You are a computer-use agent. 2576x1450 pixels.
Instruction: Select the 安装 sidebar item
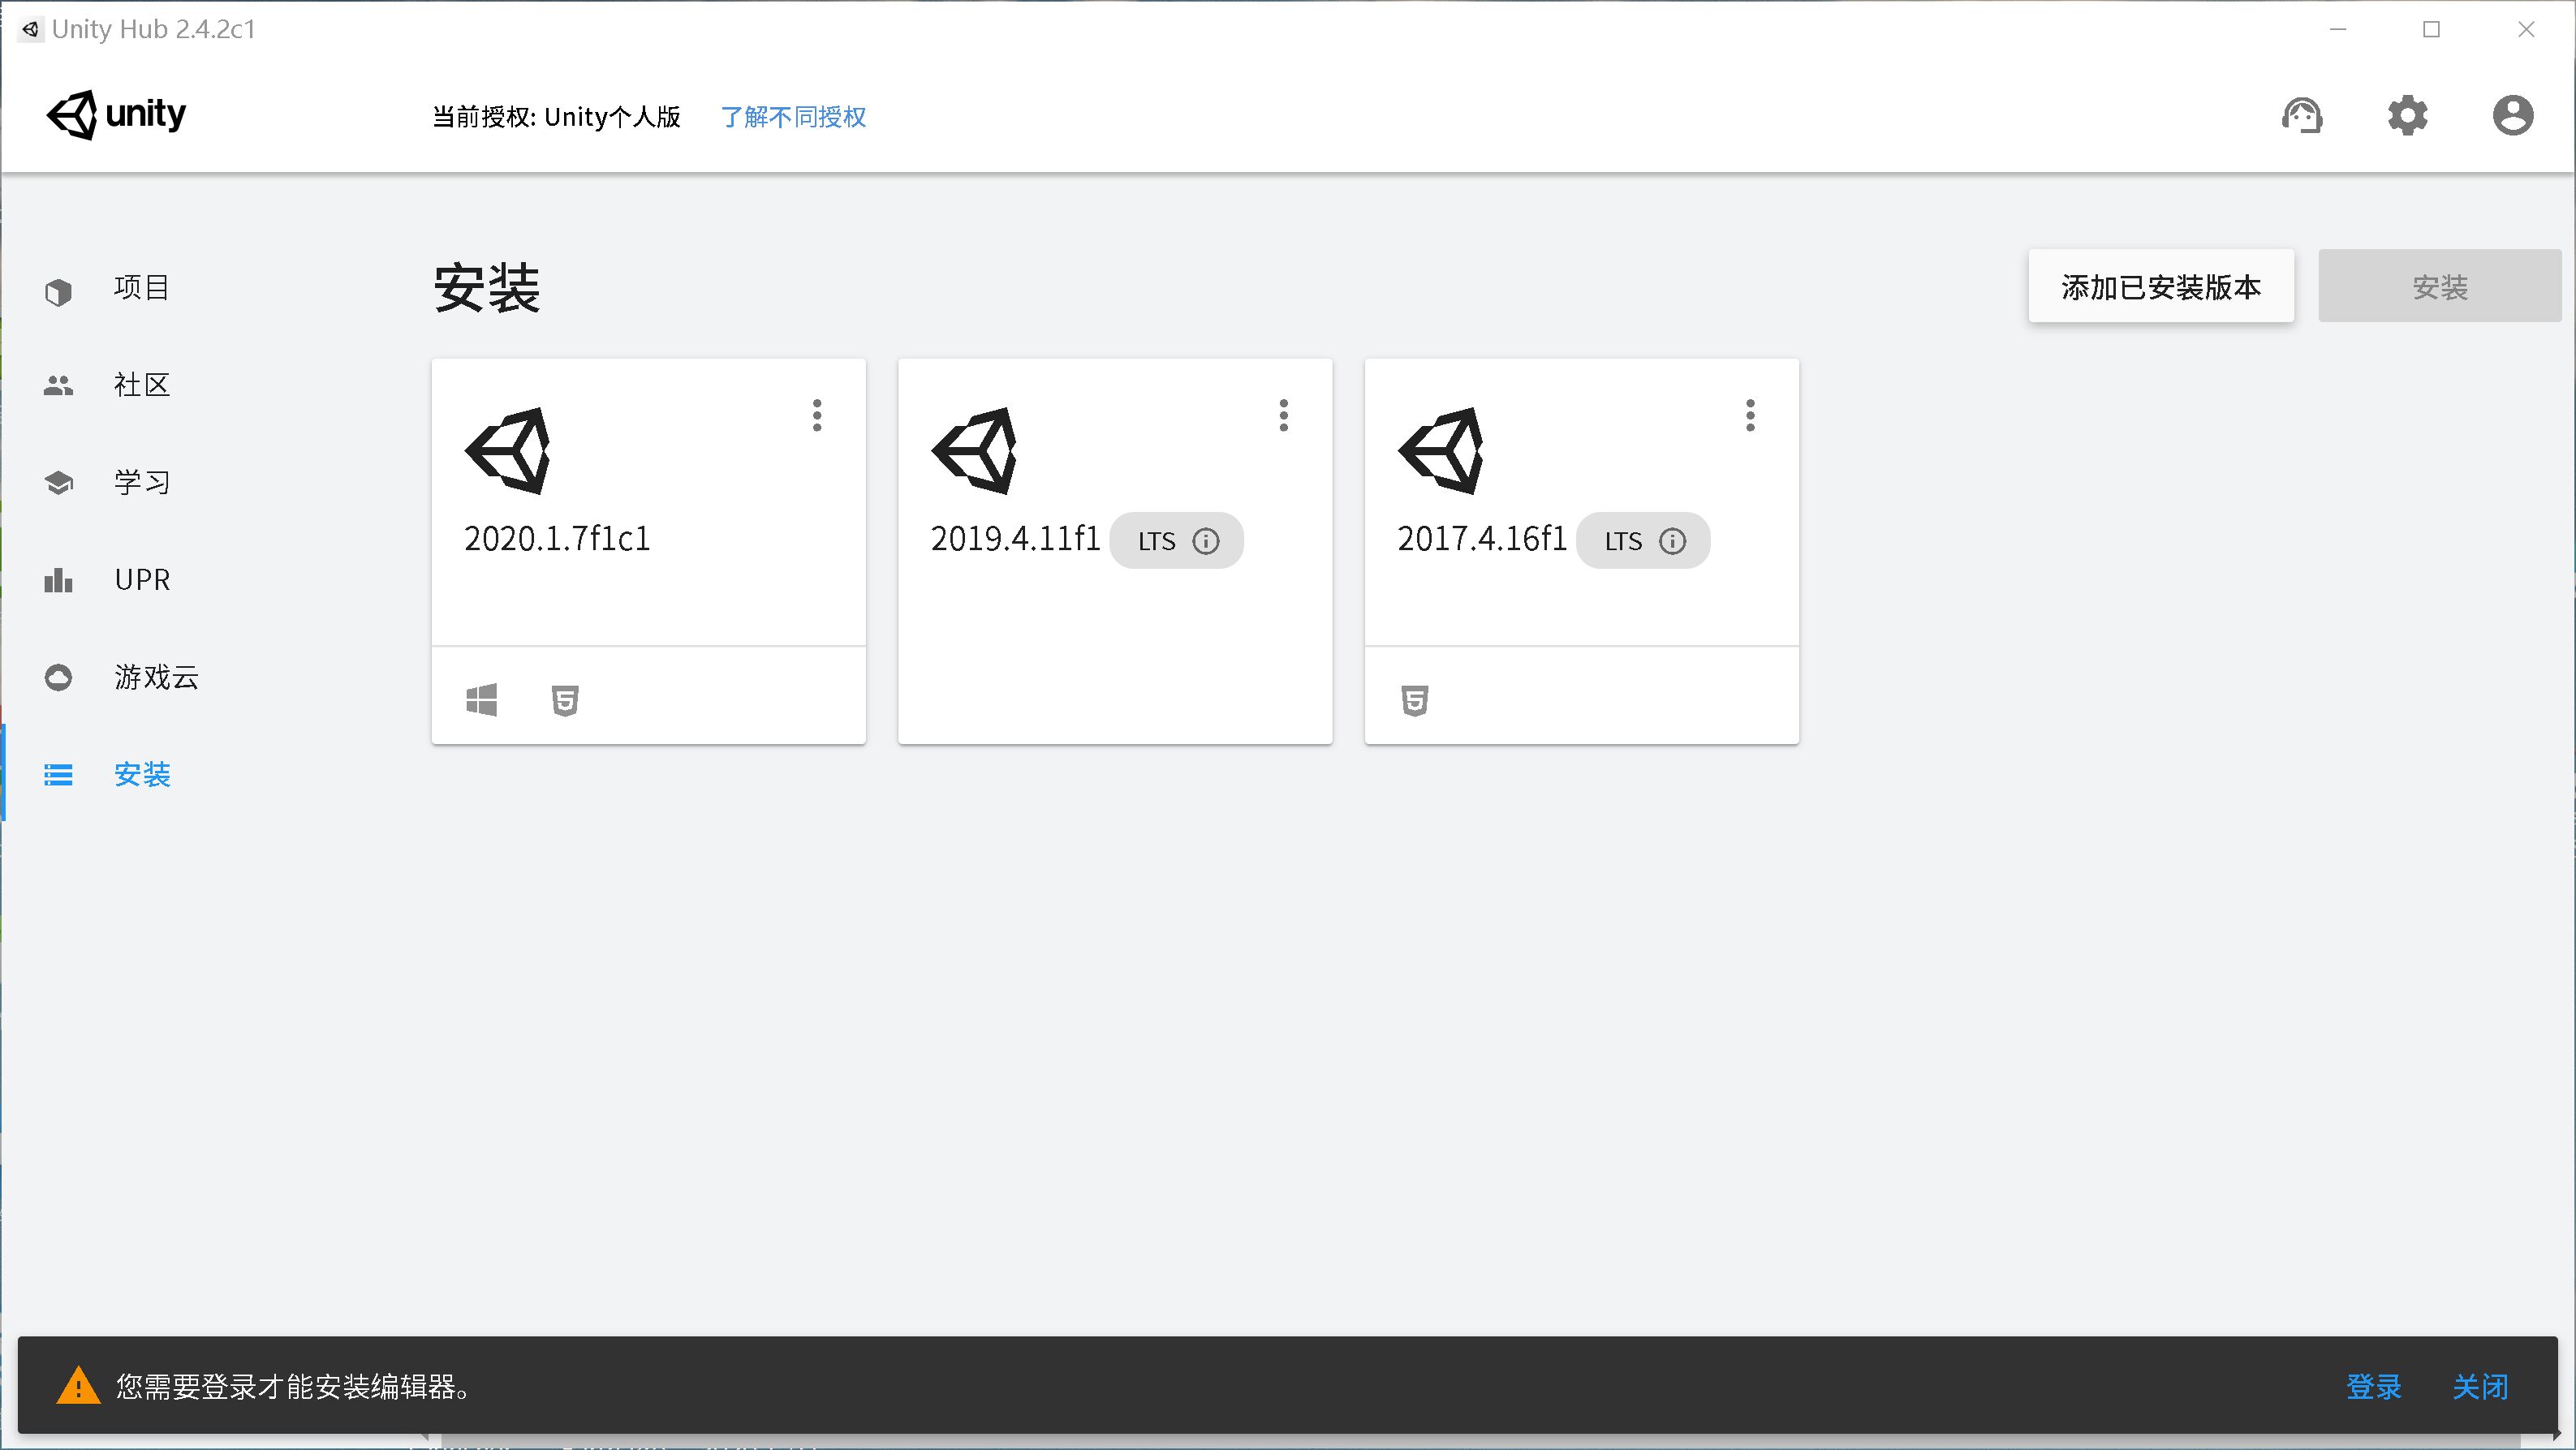click(142, 775)
